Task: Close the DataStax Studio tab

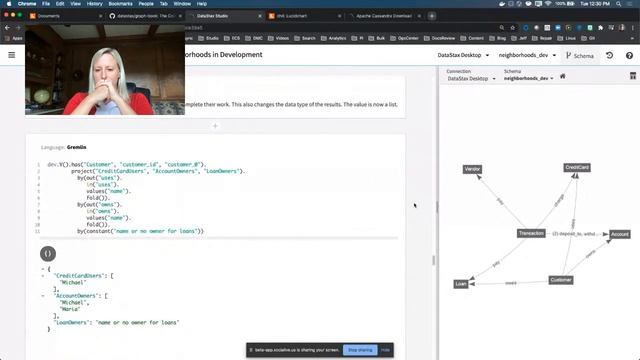Action: [260, 16]
